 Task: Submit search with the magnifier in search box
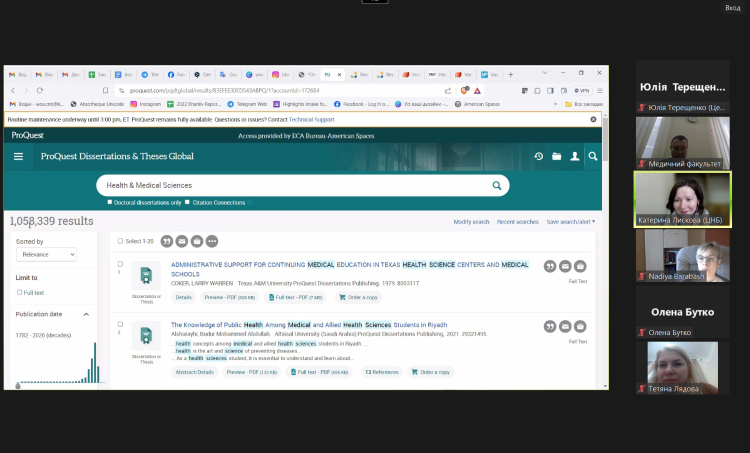(496, 186)
